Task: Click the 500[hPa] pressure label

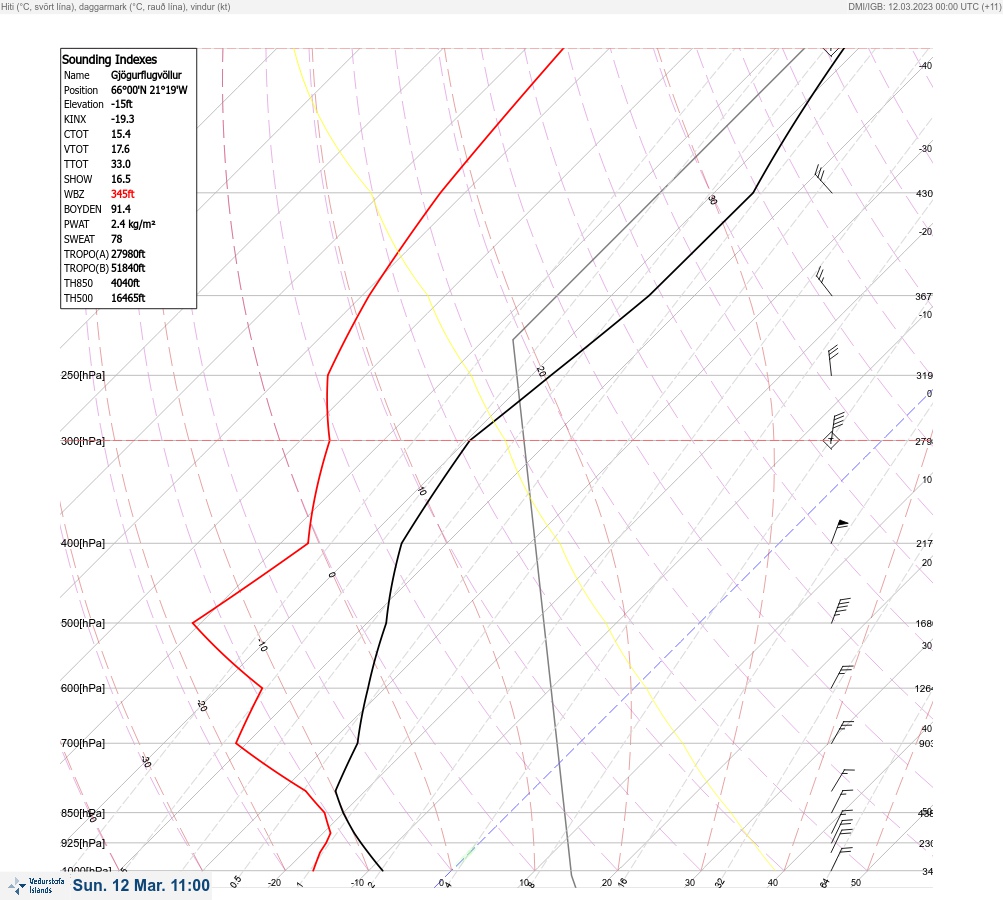Action: tap(83, 623)
